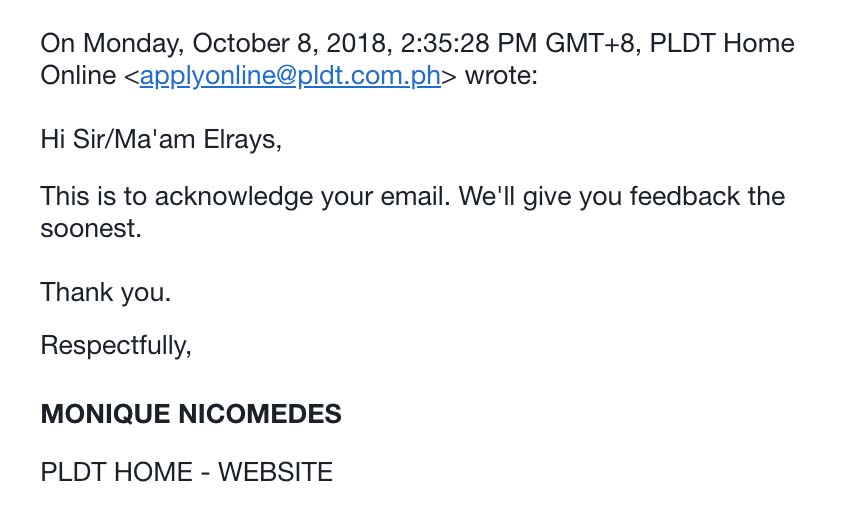Click the "Thank you." line
843x507 pixels.
[x=105, y=293]
